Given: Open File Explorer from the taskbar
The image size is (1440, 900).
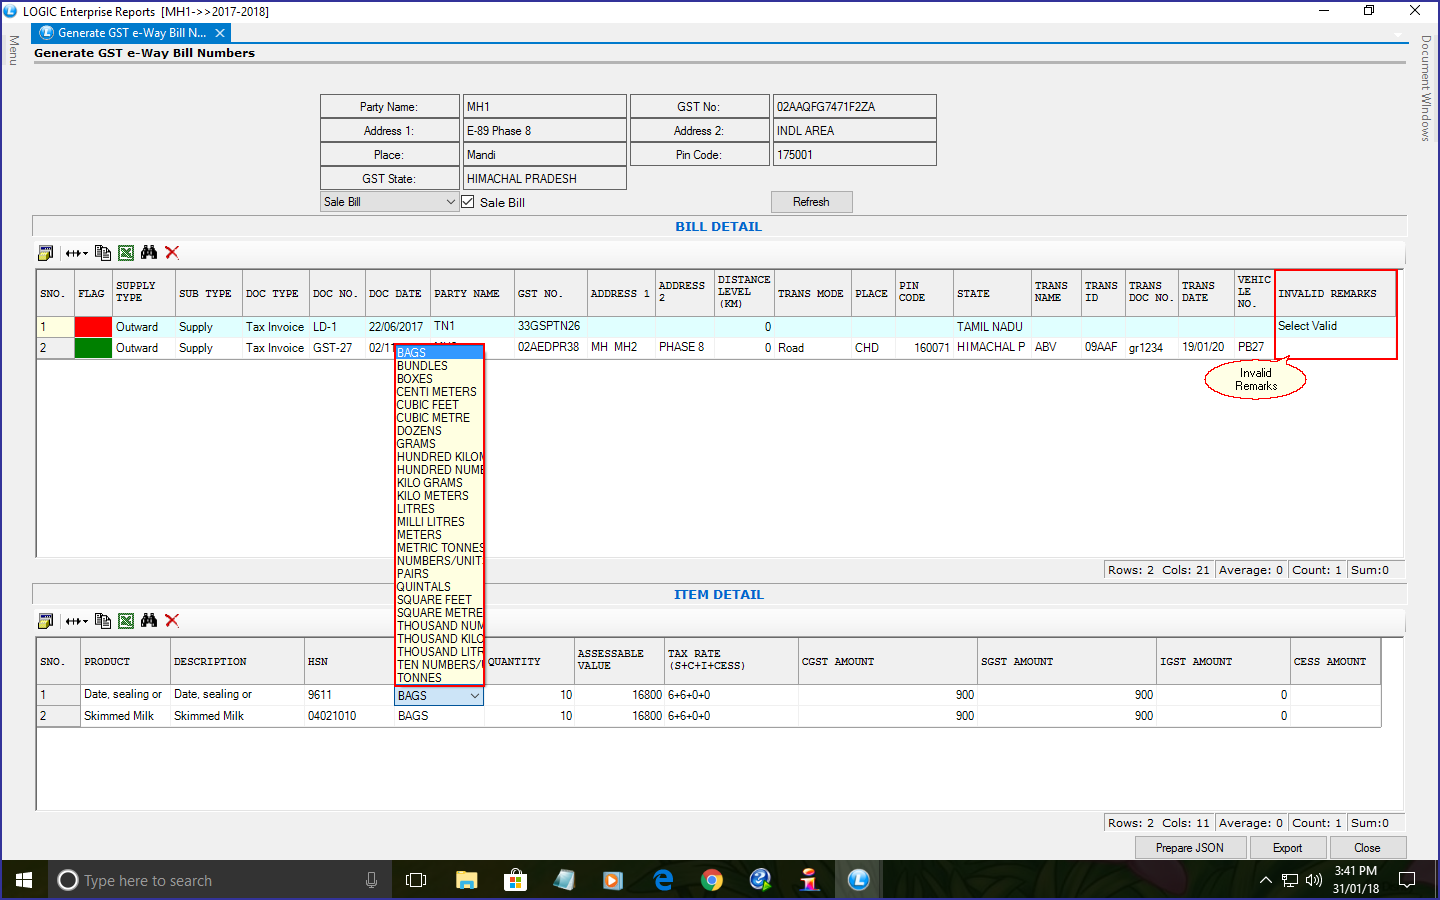Looking at the screenshot, I should click(467, 880).
